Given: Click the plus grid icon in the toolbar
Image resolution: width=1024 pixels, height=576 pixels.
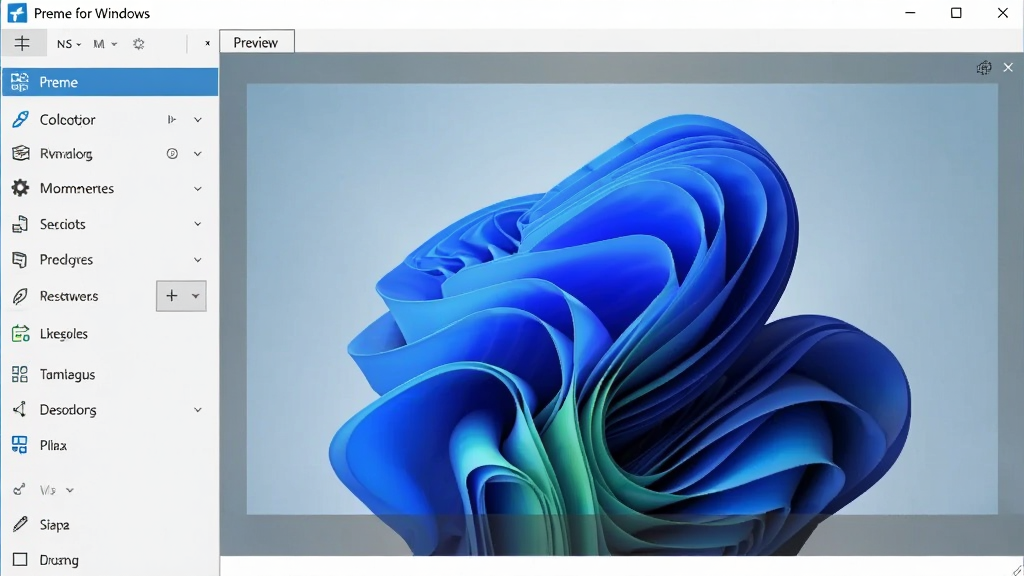Looking at the screenshot, I should tap(22, 44).
